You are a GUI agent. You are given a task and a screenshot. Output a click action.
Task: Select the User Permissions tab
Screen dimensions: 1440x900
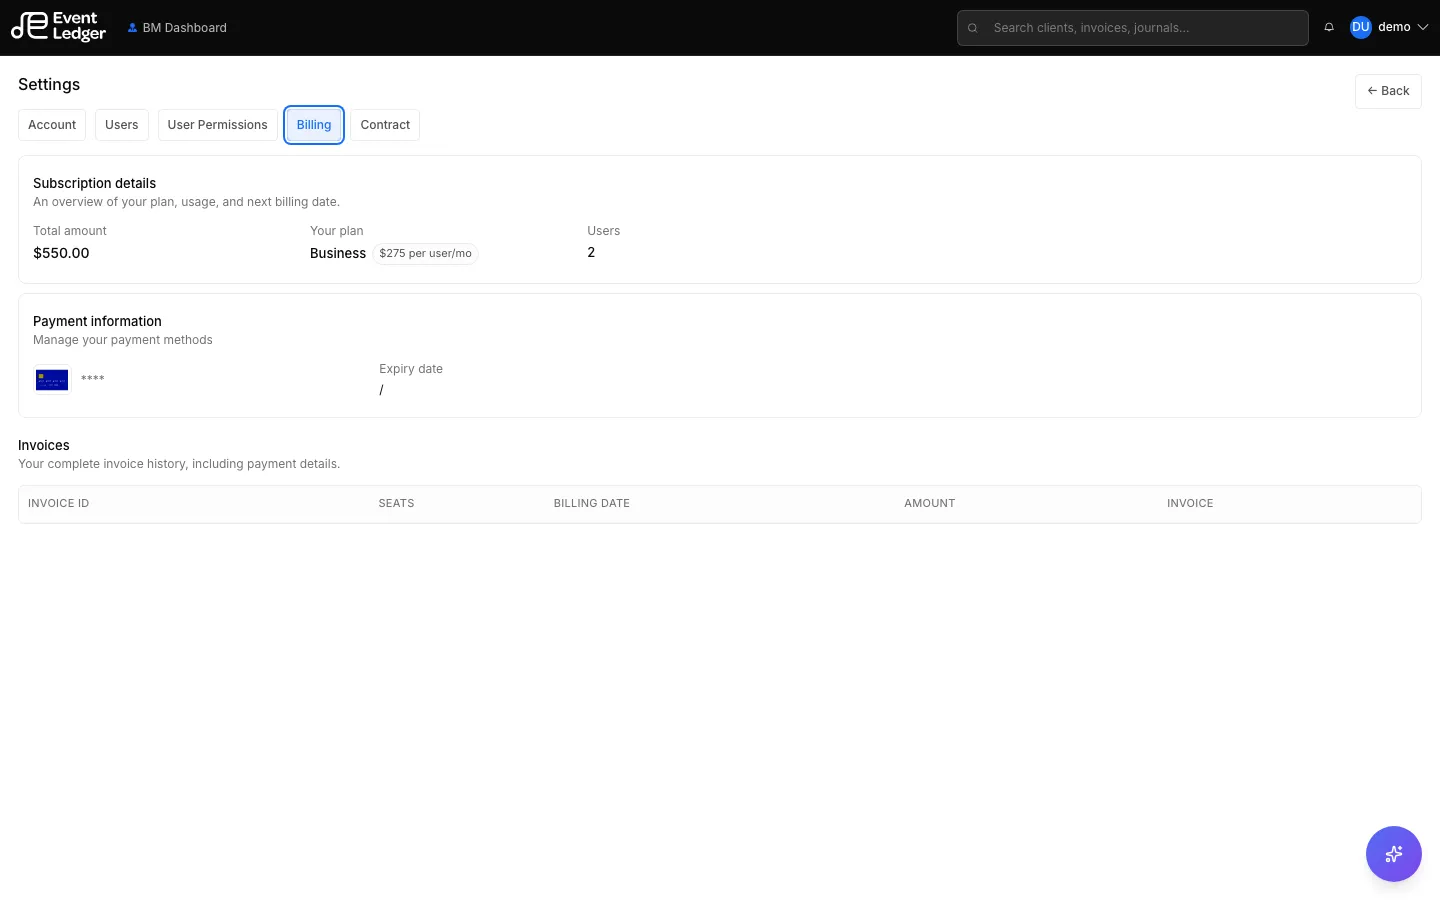point(218,125)
